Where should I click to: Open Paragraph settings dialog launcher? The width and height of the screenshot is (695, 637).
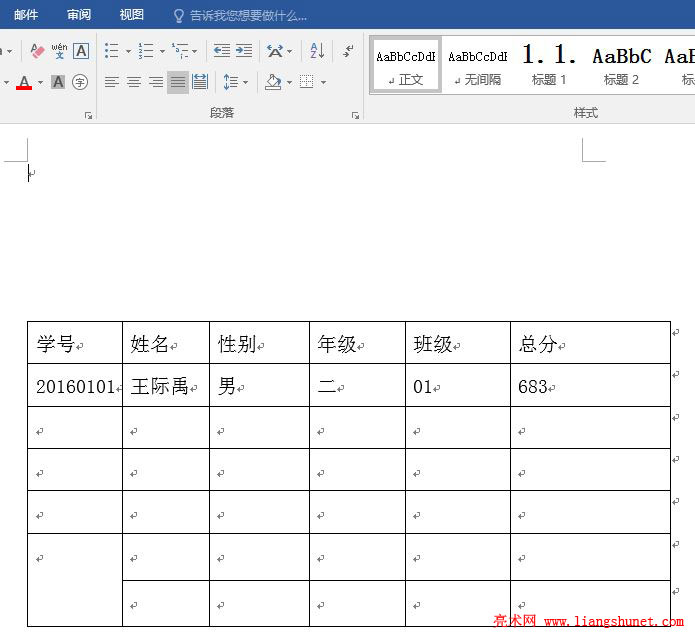[355, 115]
